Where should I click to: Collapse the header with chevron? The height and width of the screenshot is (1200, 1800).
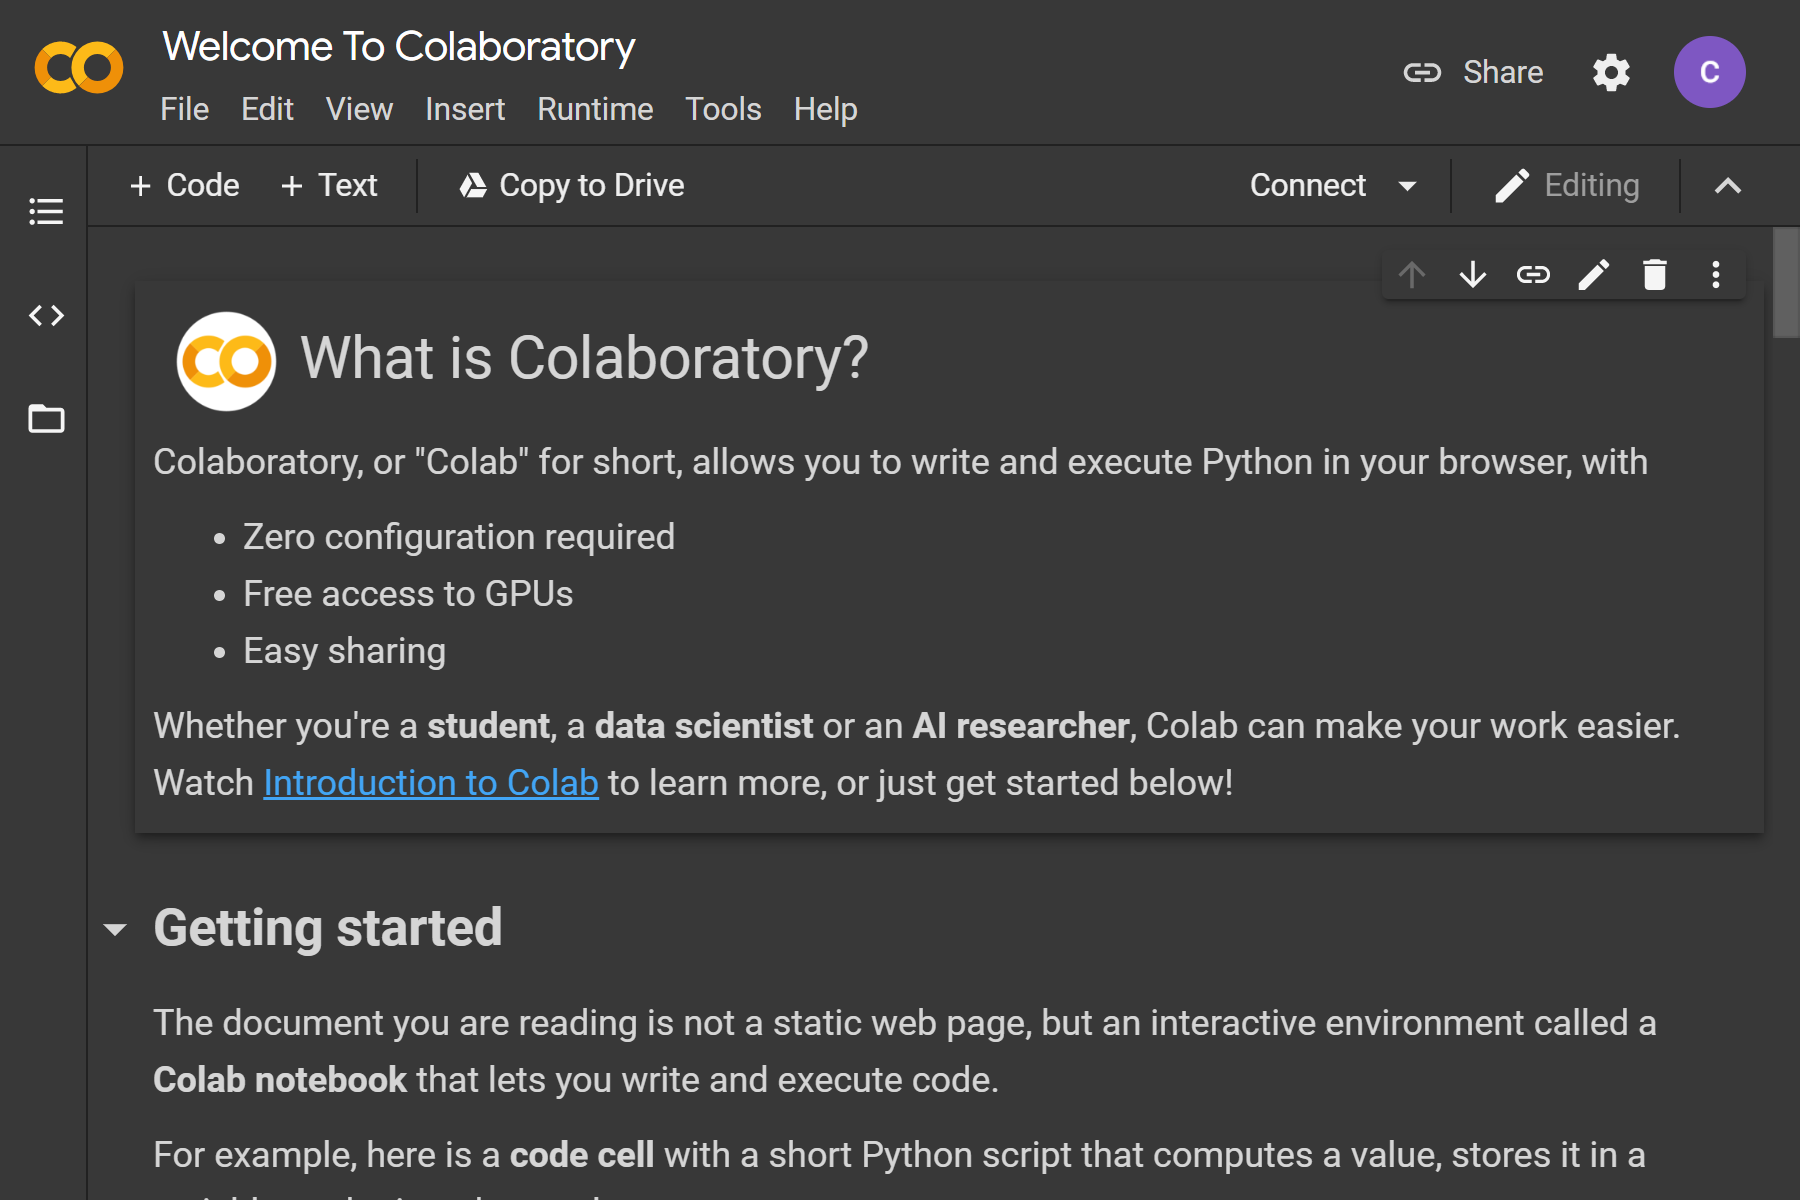coord(1728,186)
